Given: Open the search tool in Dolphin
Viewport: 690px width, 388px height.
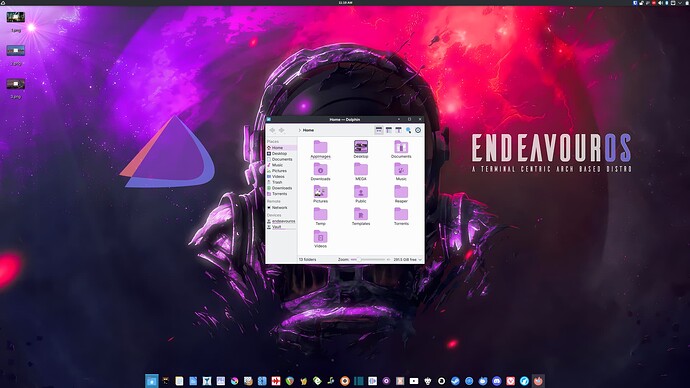Looking at the screenshot, I should click(408, 130).
